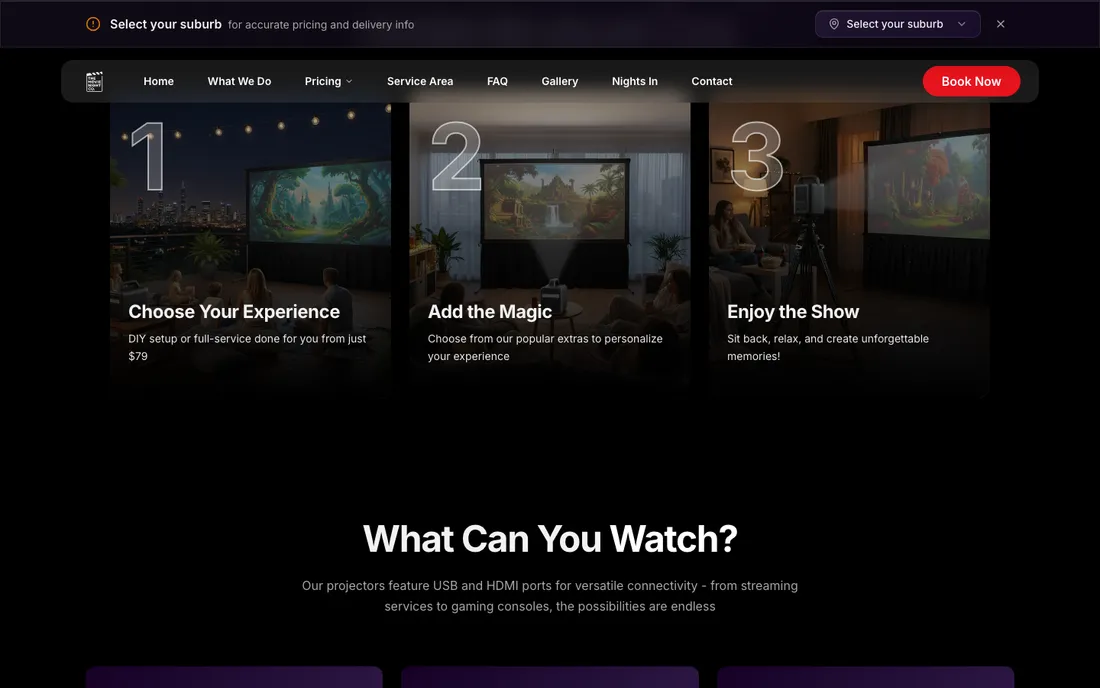The width and height of the screenshot is (1100, 688).
Task: Go to the Contact page
Action: [712, 81]
